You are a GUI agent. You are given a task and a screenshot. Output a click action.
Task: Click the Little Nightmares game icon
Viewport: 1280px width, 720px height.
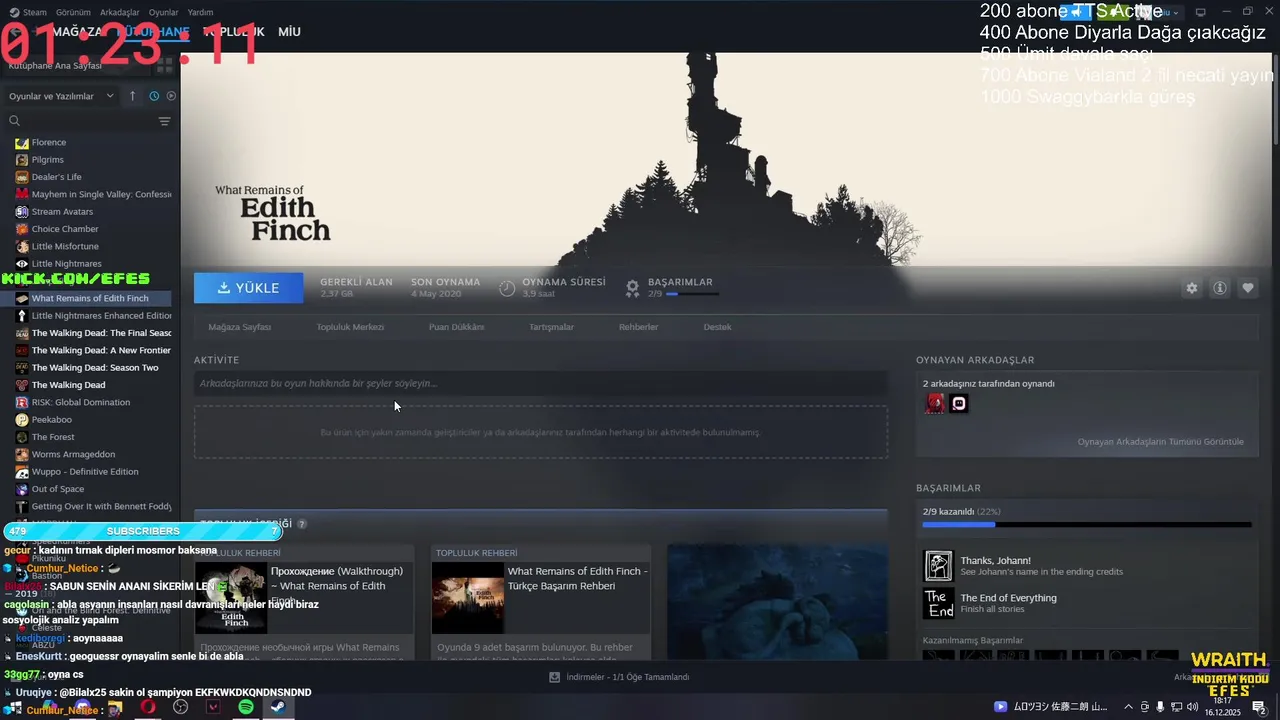point(22,264)
